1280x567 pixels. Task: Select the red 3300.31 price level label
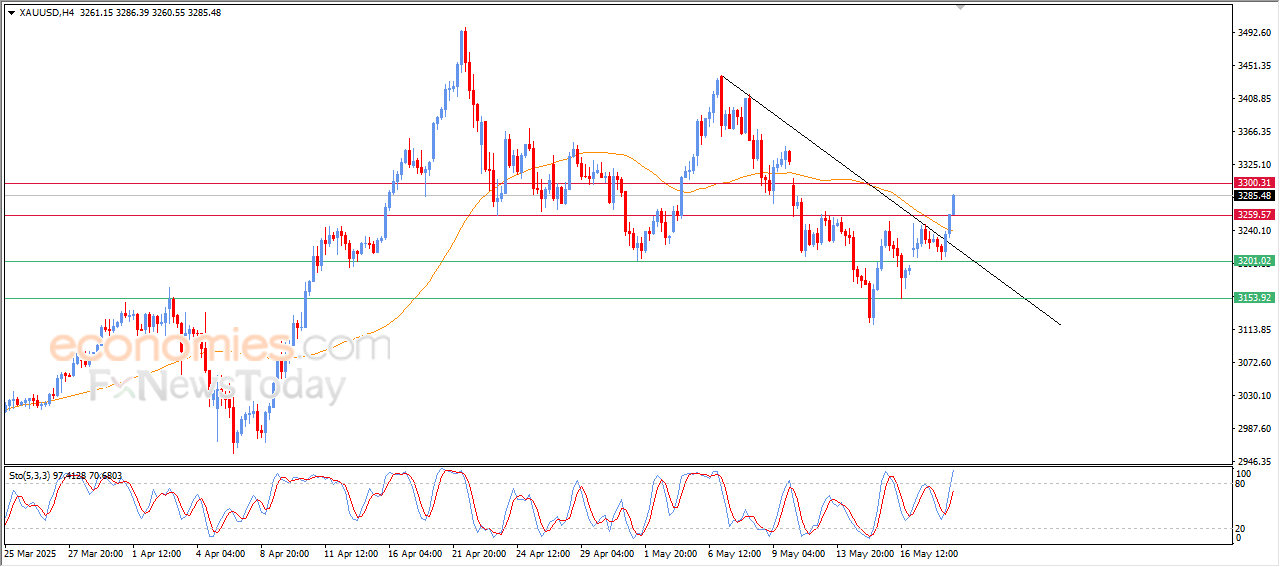[1254, 183]
